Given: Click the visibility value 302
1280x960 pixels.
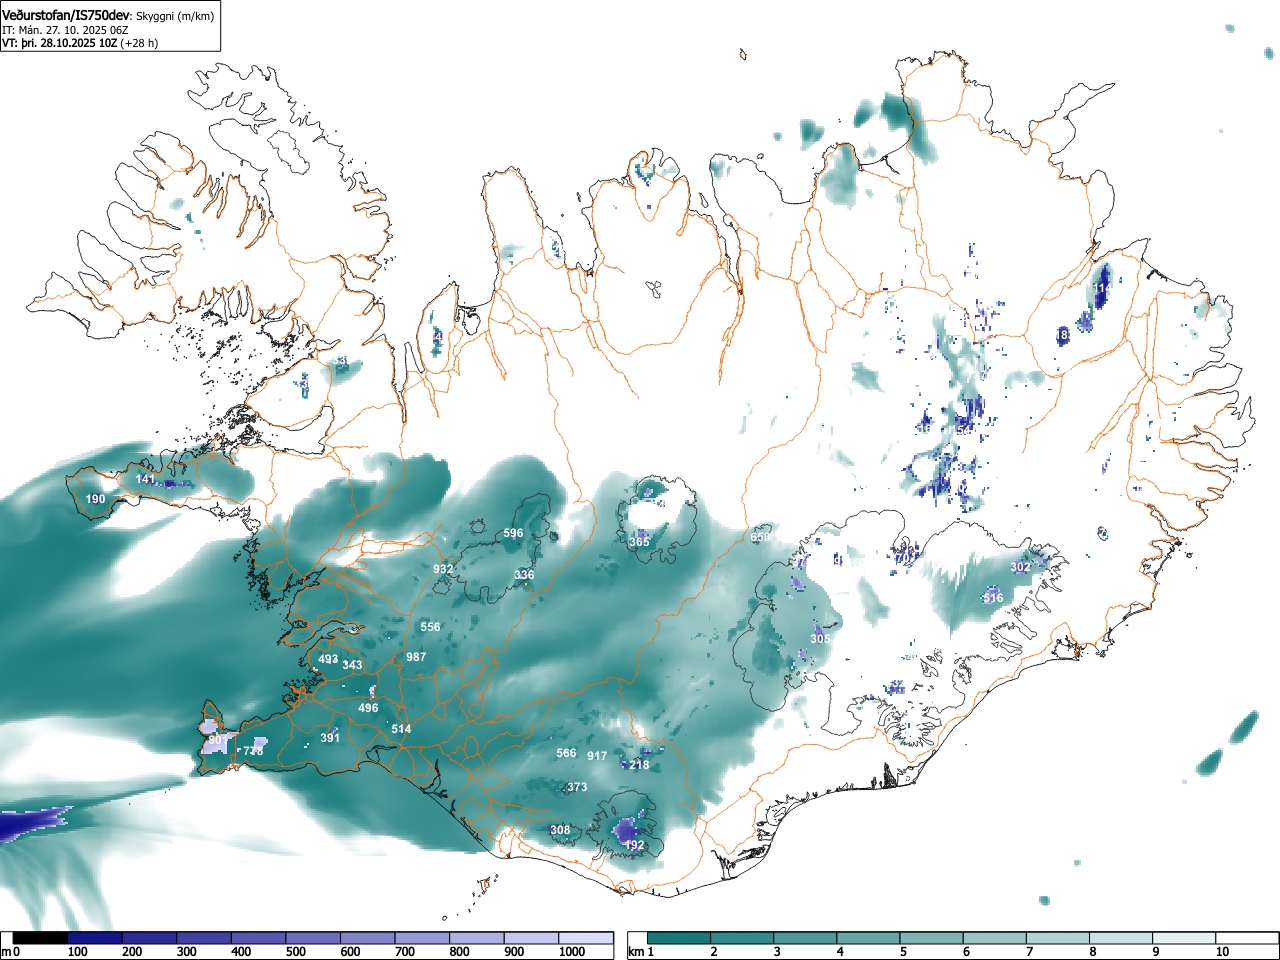Looking at the screenshot, I should [x=1019, y=567].
